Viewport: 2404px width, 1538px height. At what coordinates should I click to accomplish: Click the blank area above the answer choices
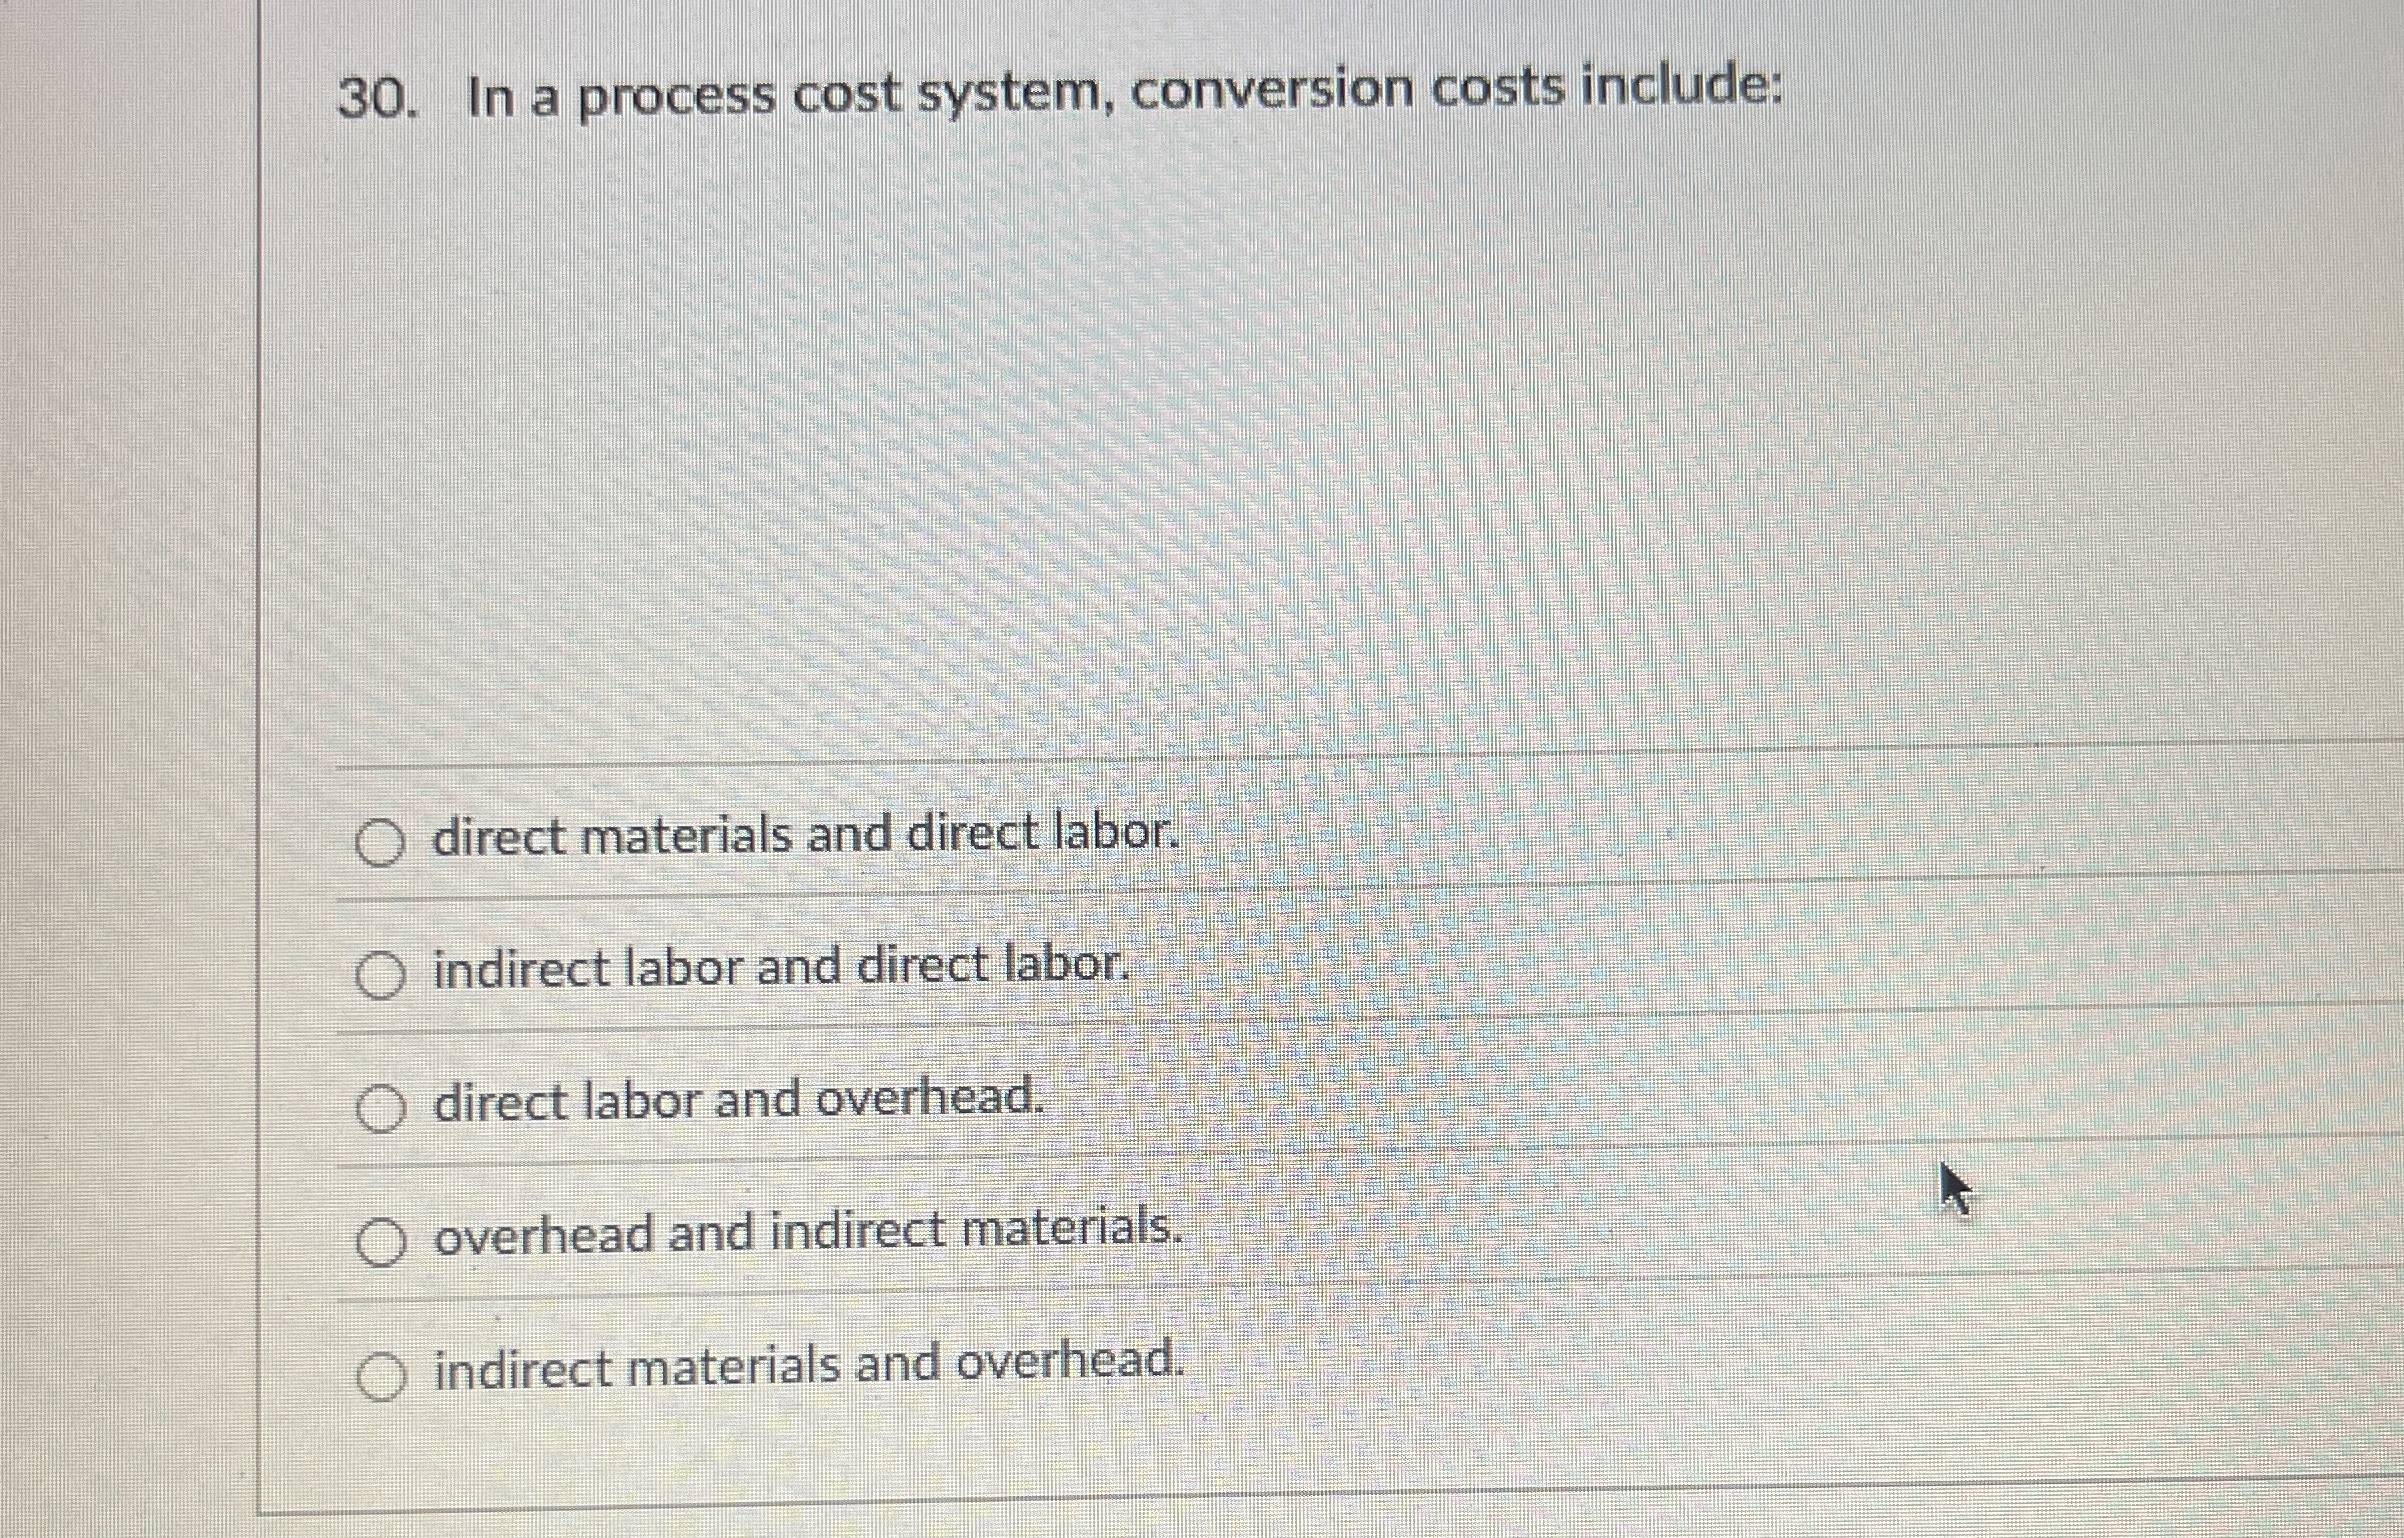(1200, 450)
